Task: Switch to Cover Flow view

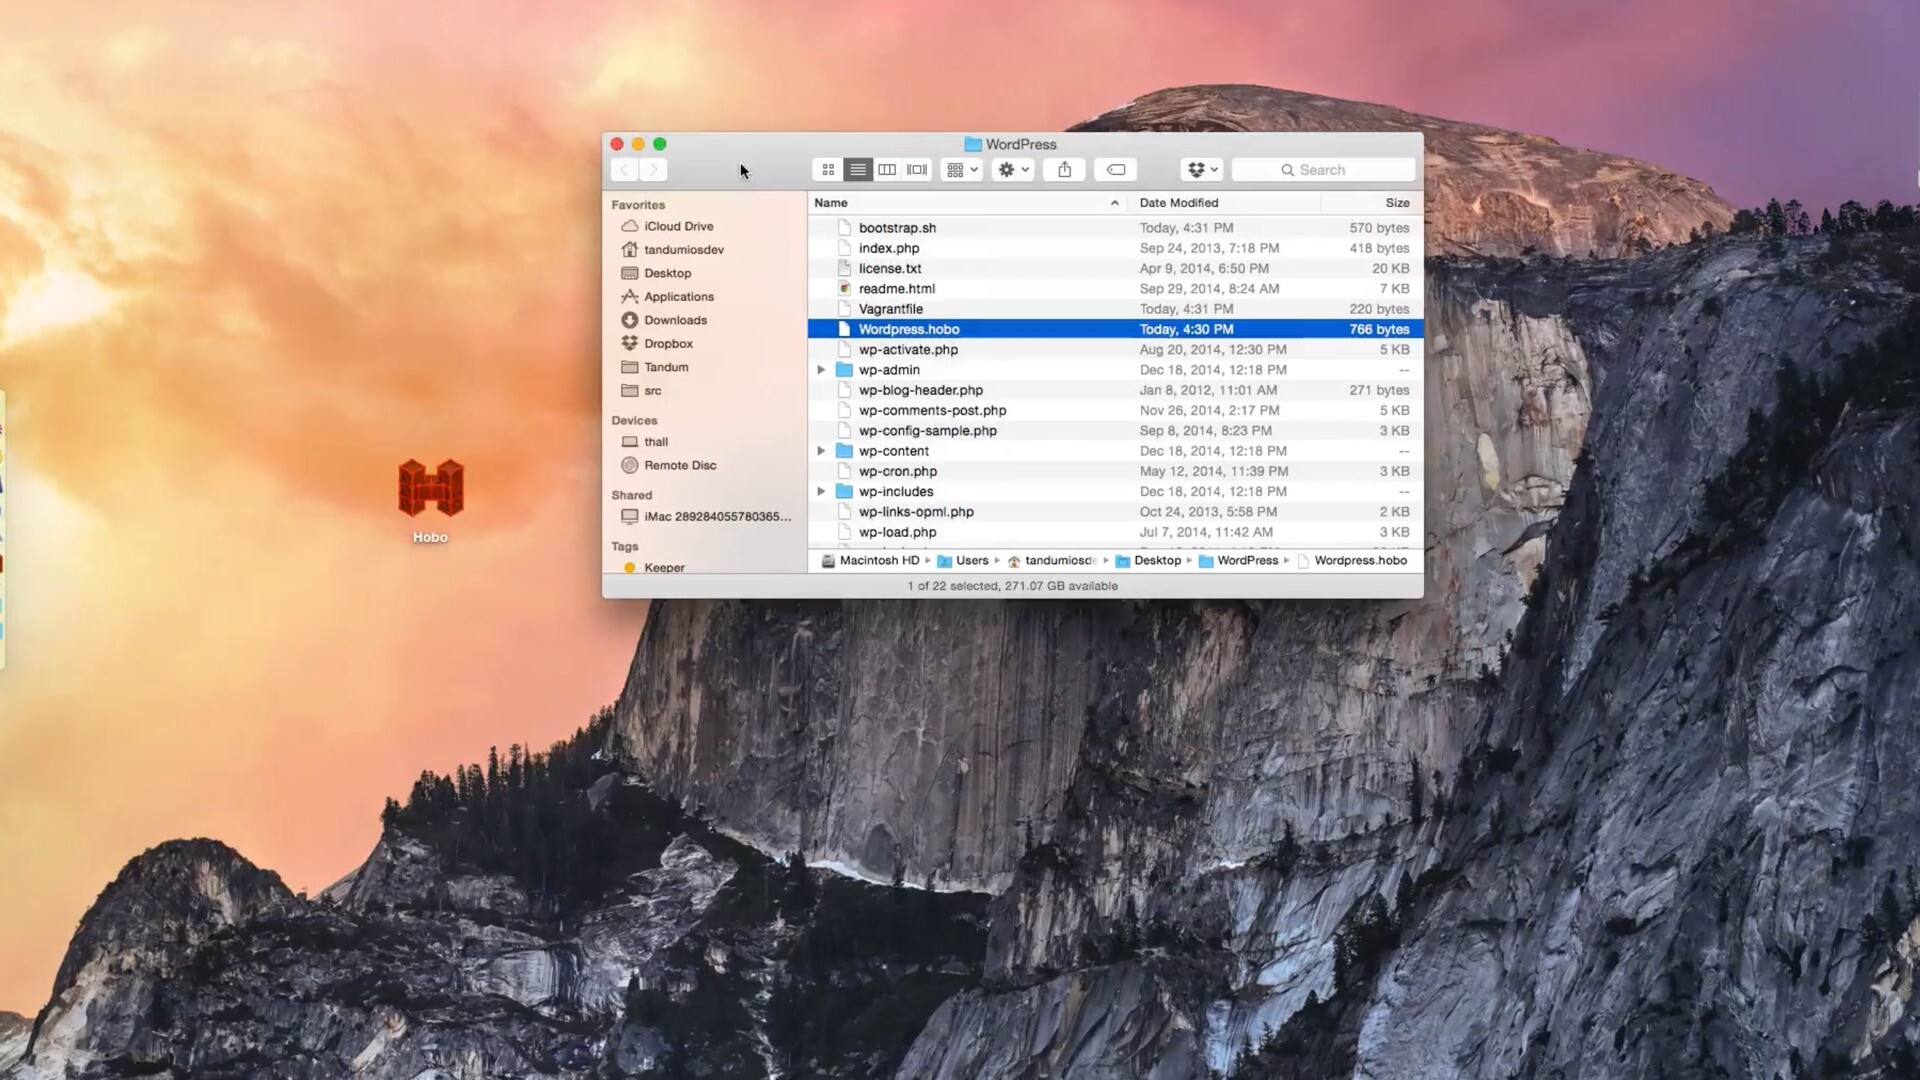Action: 917,170
